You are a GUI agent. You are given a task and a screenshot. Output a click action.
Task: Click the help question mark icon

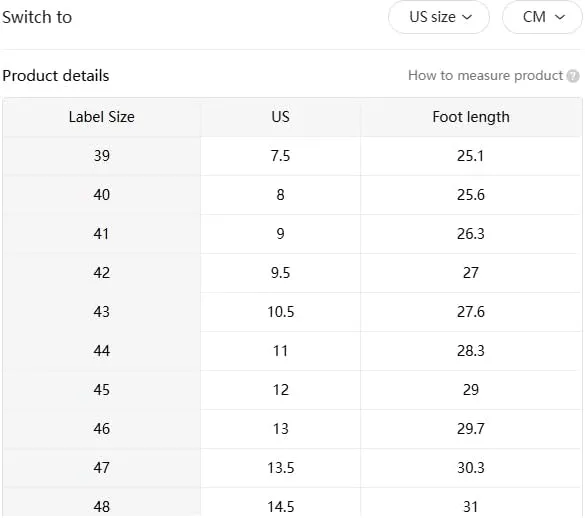click(x=573, y=76)
